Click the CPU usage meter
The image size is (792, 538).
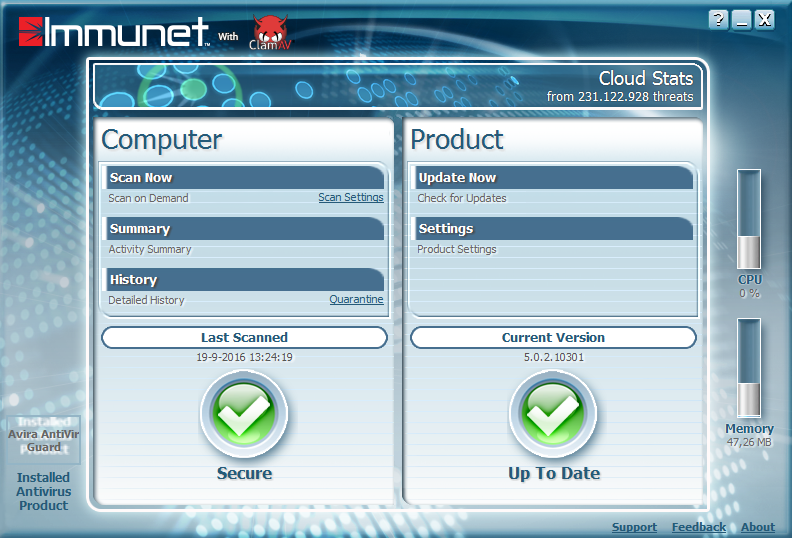(x=749, y=219)
